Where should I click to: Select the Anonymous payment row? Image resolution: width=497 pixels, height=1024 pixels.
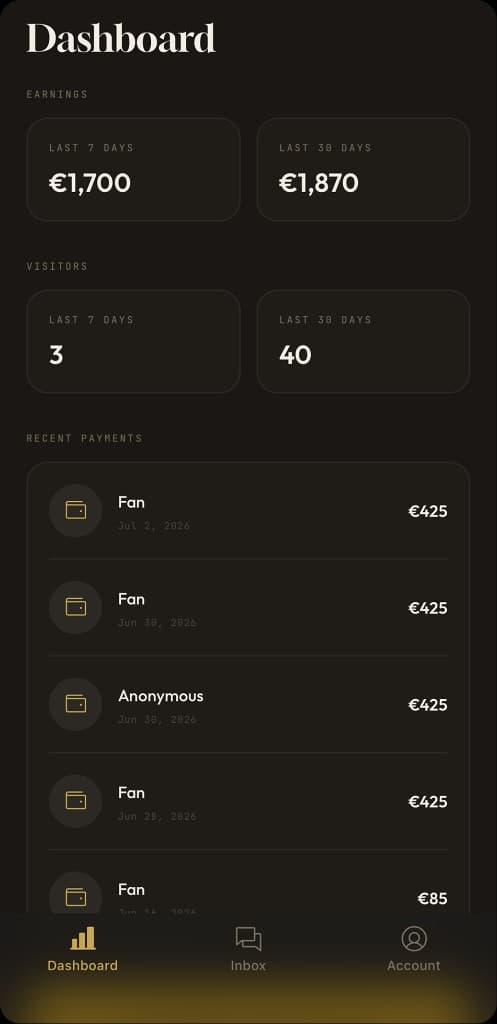tap(248, 704)
